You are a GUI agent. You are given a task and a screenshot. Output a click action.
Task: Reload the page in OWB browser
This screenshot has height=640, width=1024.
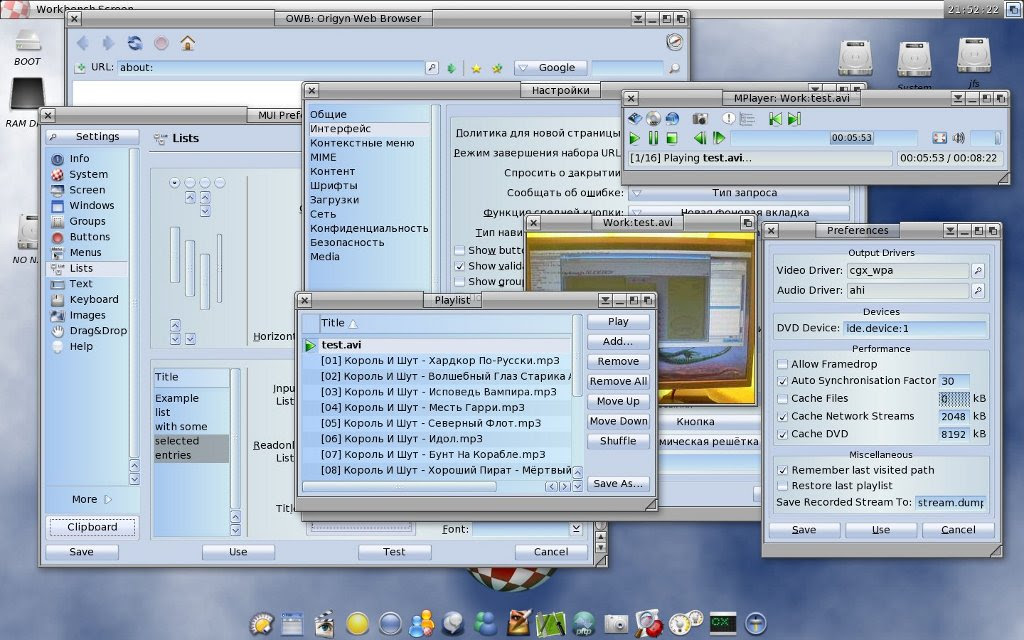coord(135,43)
